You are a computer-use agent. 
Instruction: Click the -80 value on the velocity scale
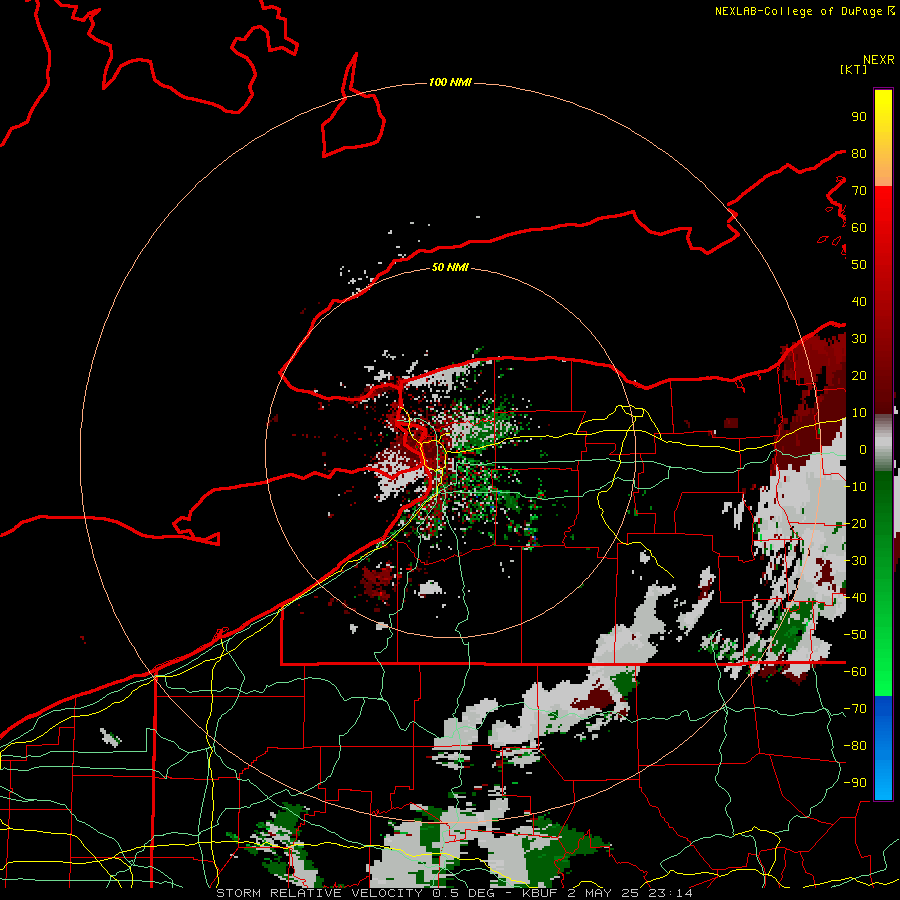(855, 745)
